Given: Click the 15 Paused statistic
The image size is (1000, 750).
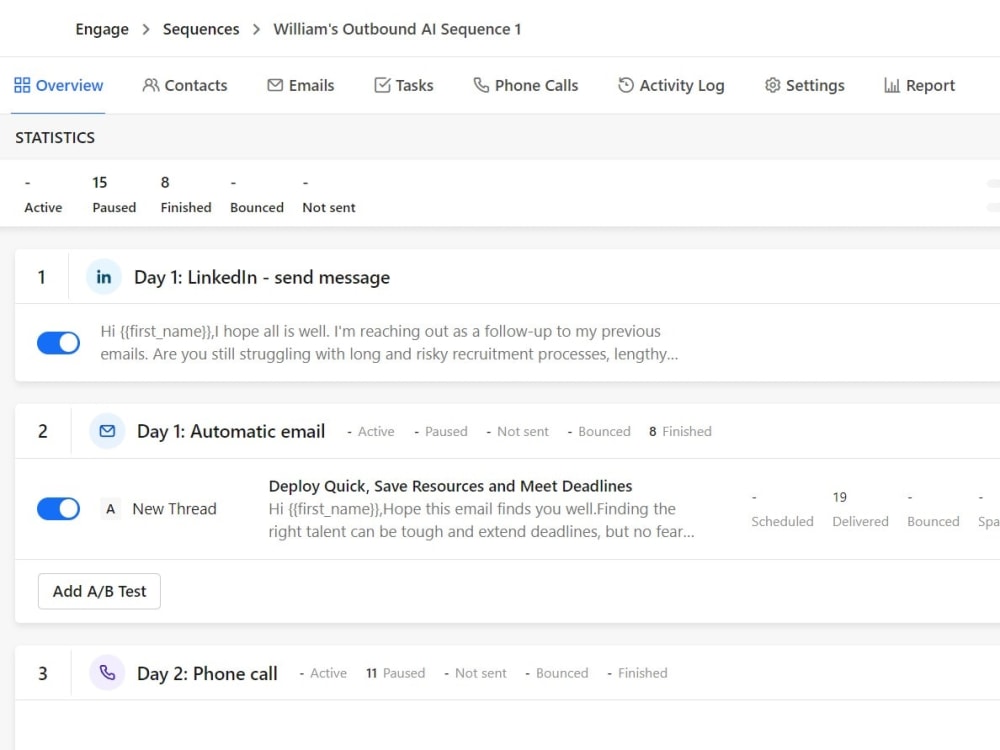Looking at the screenshot, I should 114,195.
